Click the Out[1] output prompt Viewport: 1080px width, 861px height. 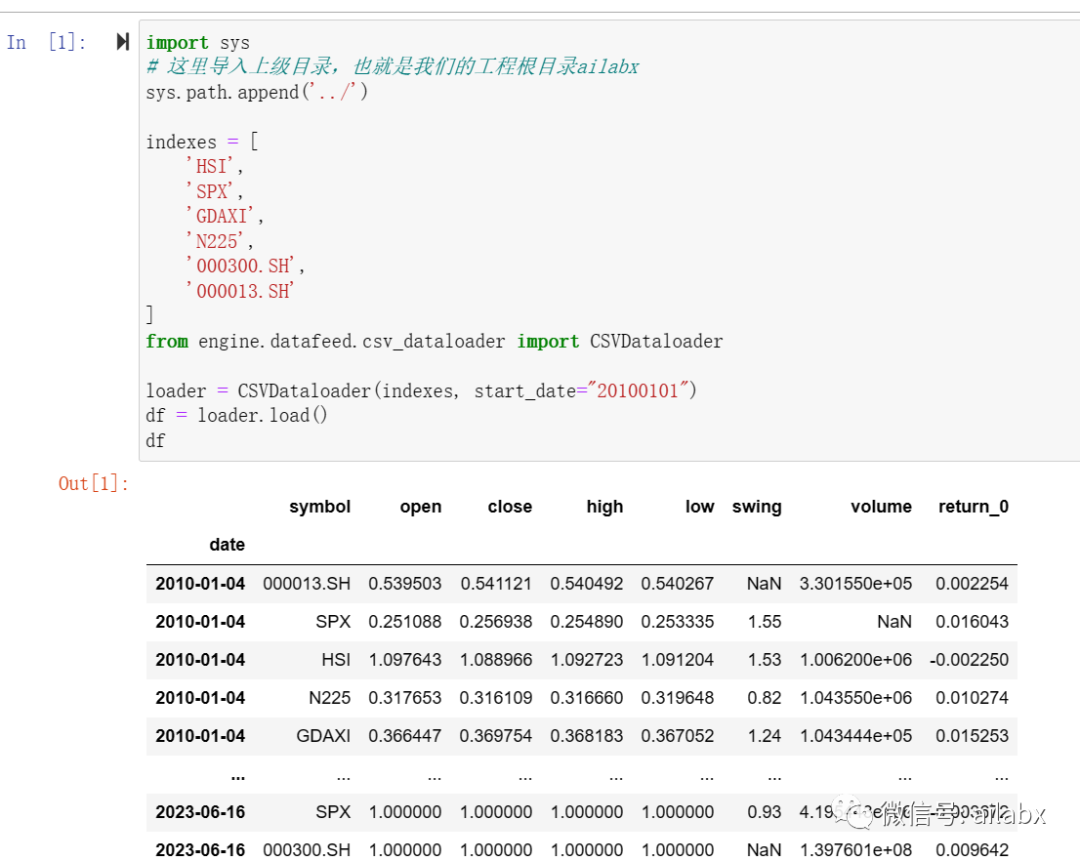coord(93,484)
